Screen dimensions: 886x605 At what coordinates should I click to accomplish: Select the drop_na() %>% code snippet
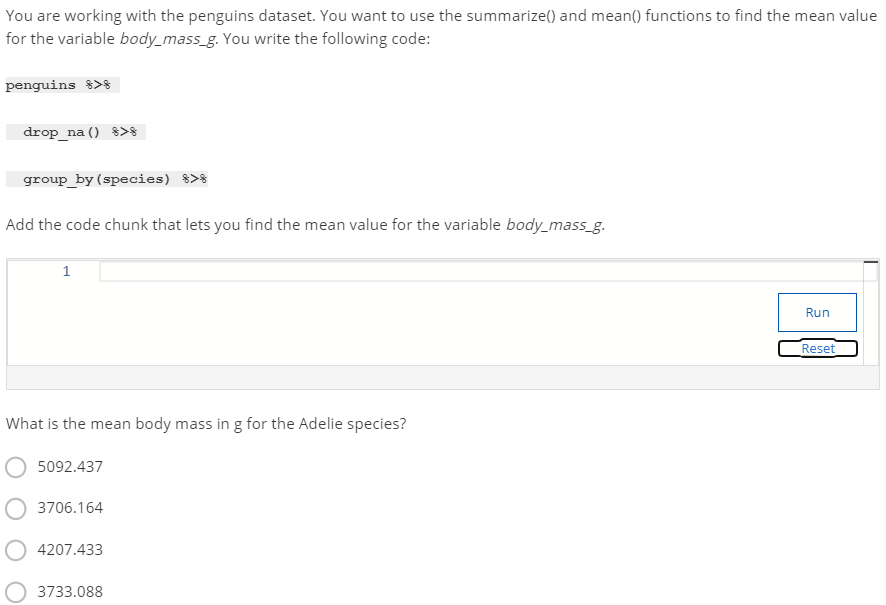[75, 131]
